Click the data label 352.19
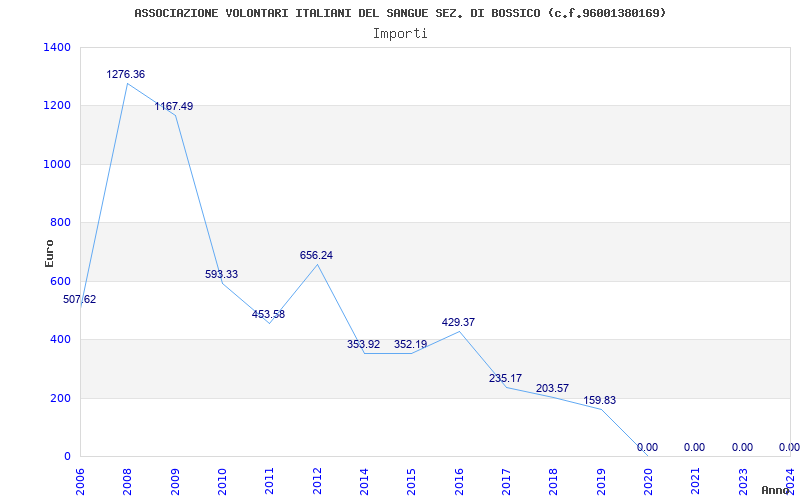800x500 pixels. pyautogui.click(x=411, y=344)
